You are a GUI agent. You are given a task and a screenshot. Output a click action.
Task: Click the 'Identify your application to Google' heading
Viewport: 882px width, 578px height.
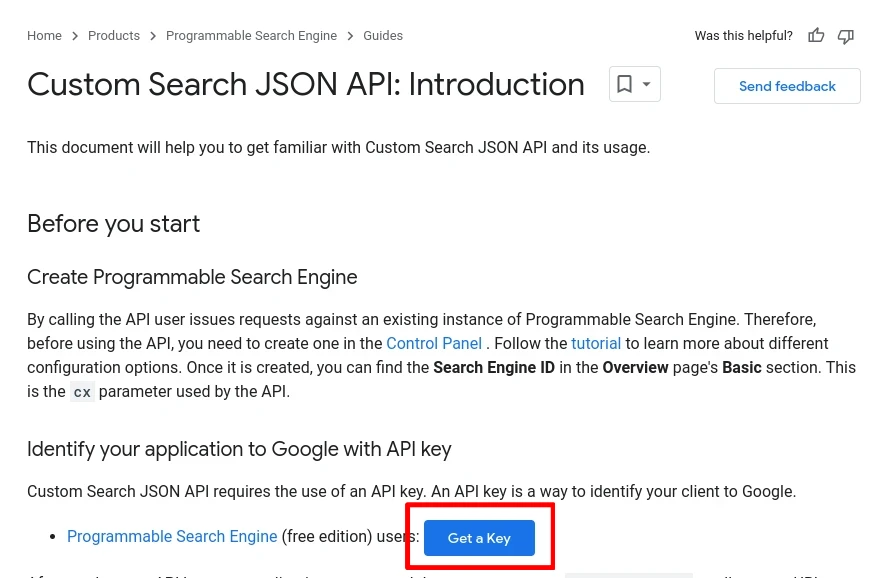point(239,449)
